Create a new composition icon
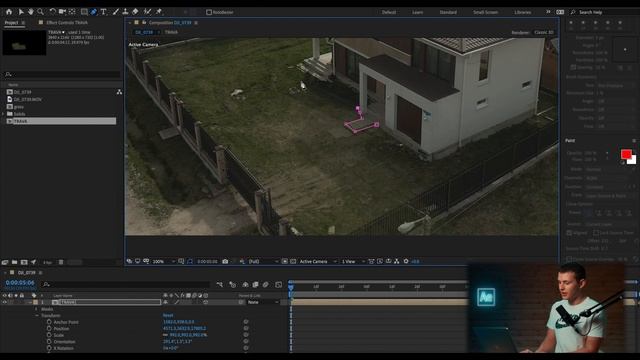Image resolution: width=640 pixels, height=360 pixels. [24, 262]
